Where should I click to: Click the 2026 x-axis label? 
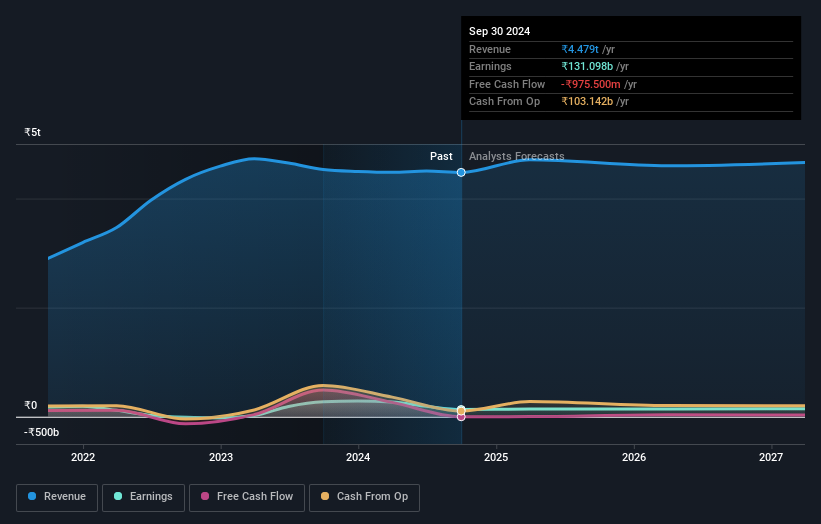click(634, 458)
